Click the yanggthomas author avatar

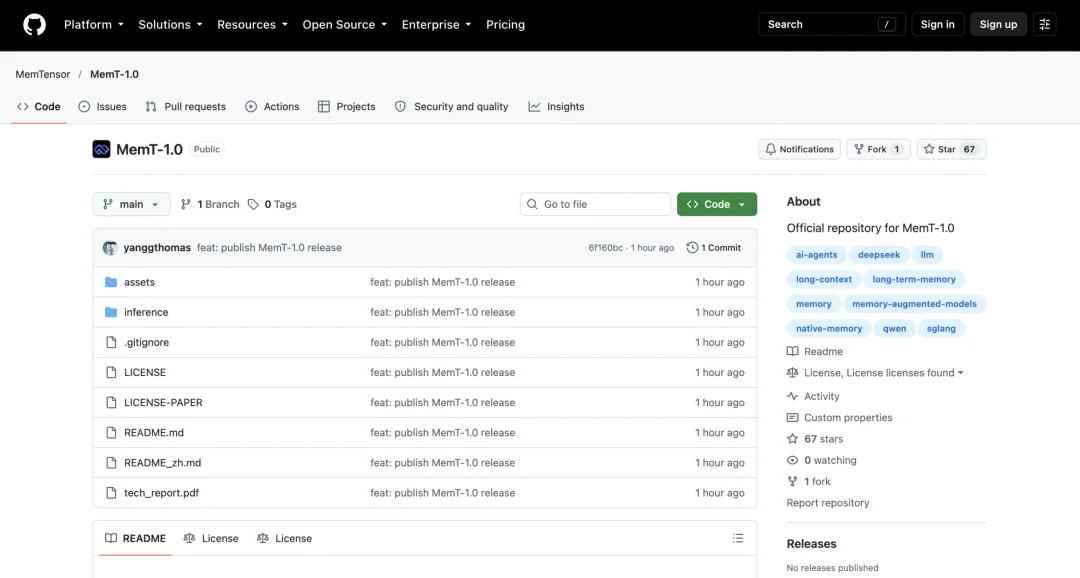[110, 248]
